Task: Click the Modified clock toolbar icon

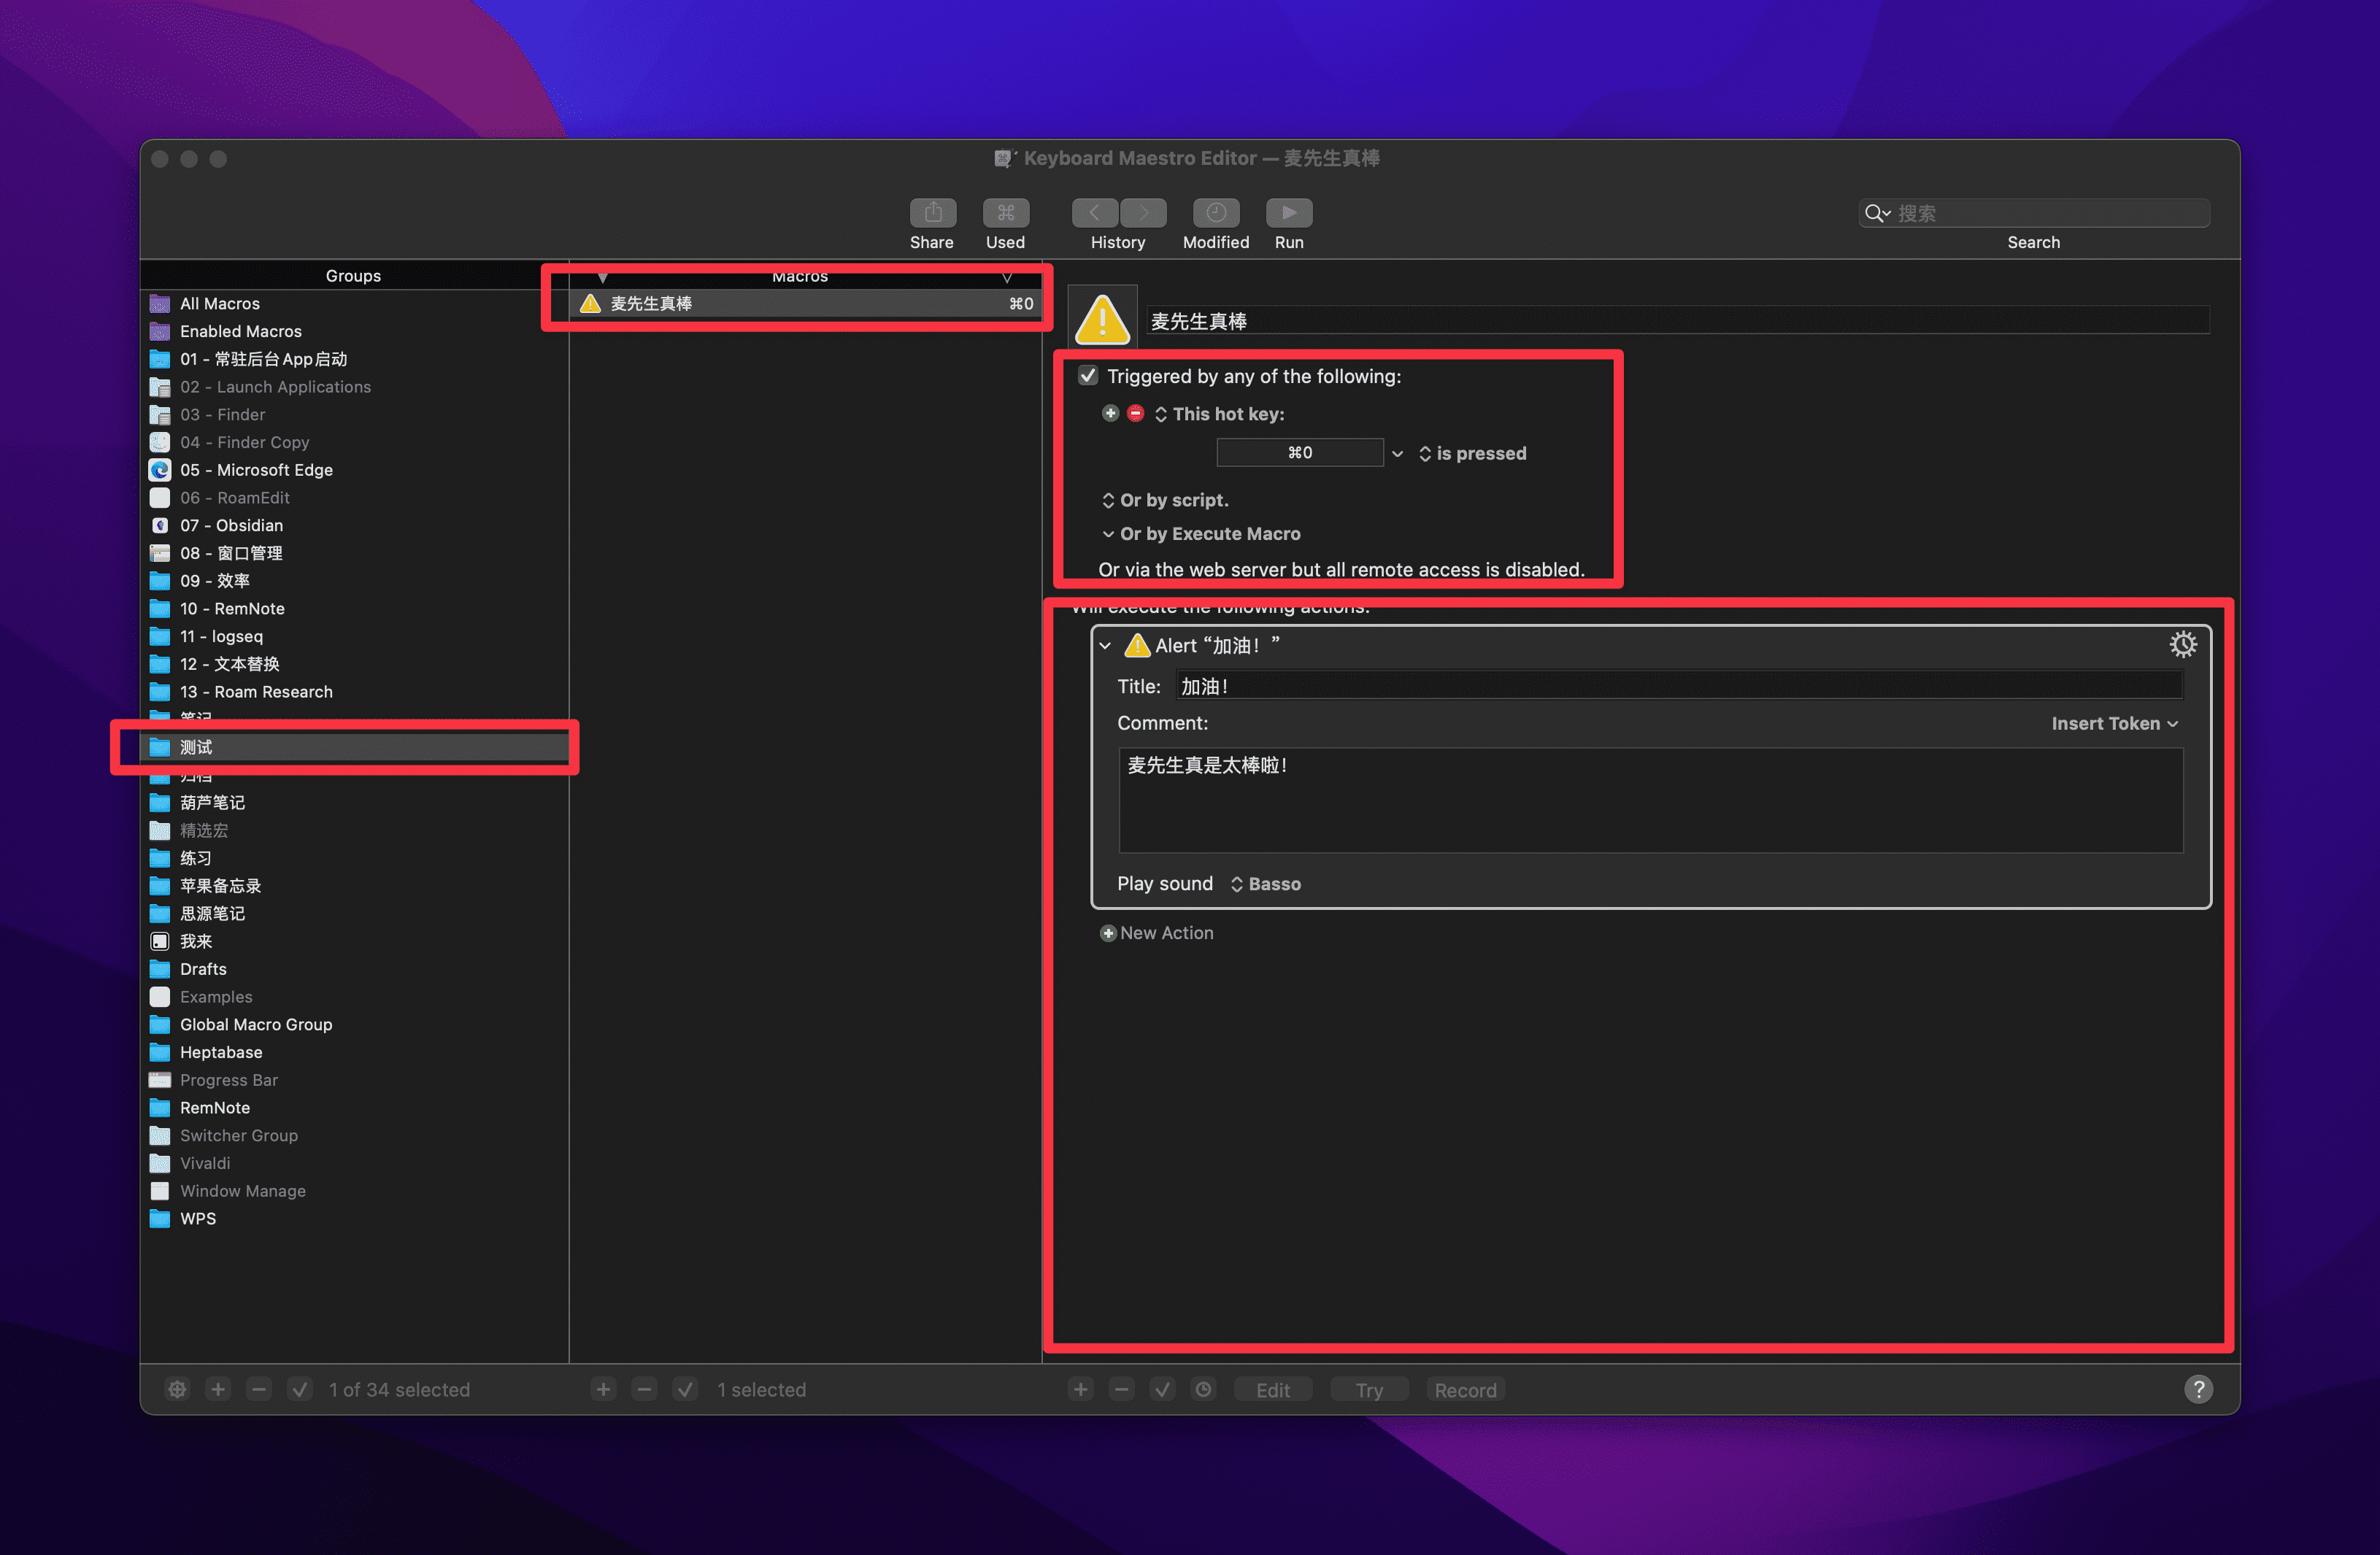Action: tap(1215, 212)
